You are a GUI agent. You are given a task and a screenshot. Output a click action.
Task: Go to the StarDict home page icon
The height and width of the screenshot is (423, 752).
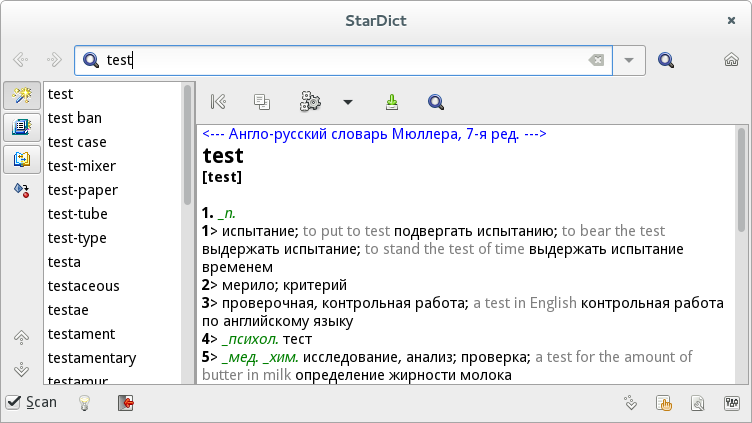[731, 60]
